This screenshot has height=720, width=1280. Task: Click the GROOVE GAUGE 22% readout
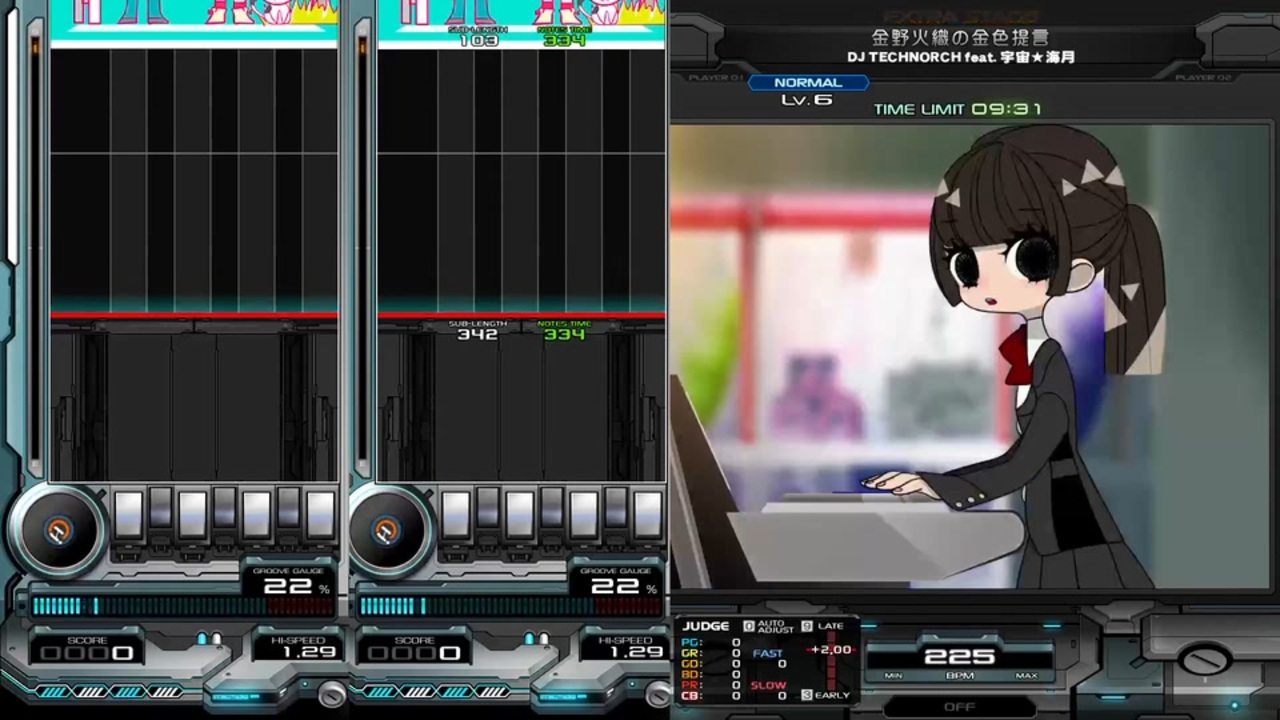click(291, 585)
